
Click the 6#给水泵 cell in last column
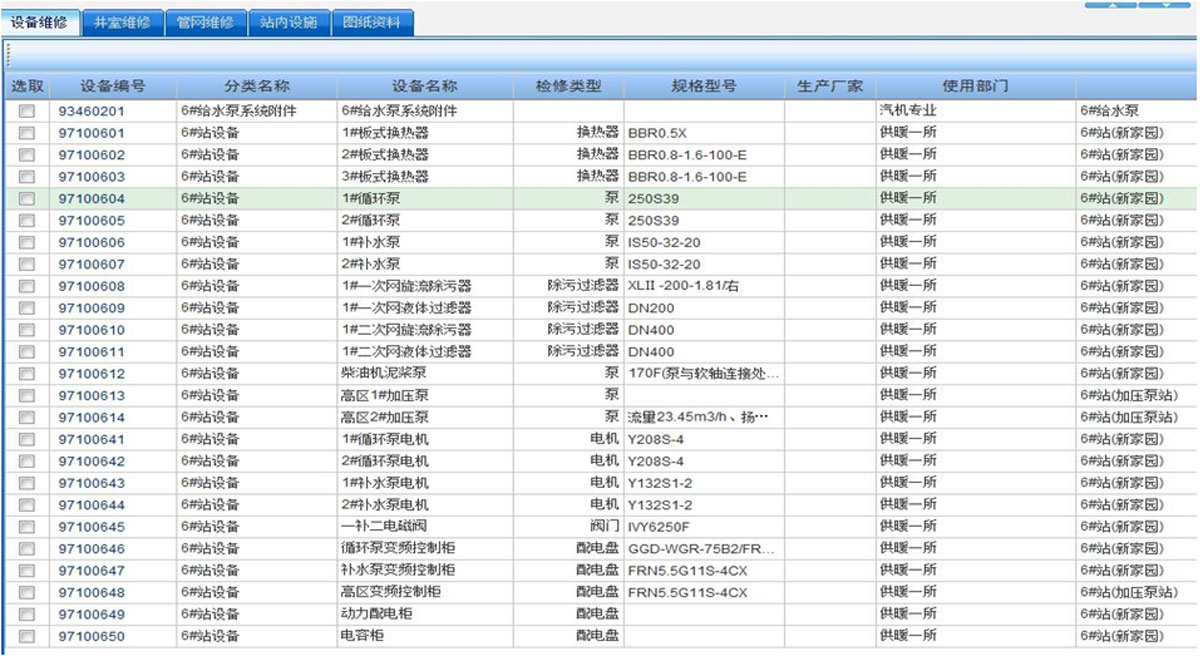pyautogui.click(x=1109, y=111)
